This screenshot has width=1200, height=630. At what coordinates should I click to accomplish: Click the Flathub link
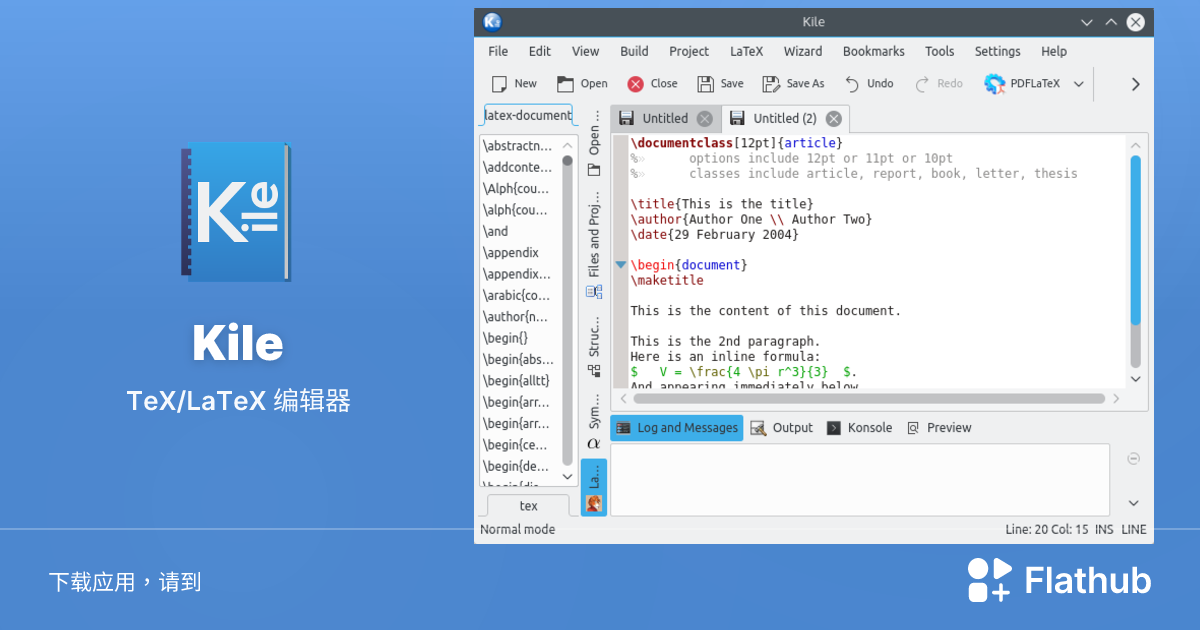(1059, 580)
